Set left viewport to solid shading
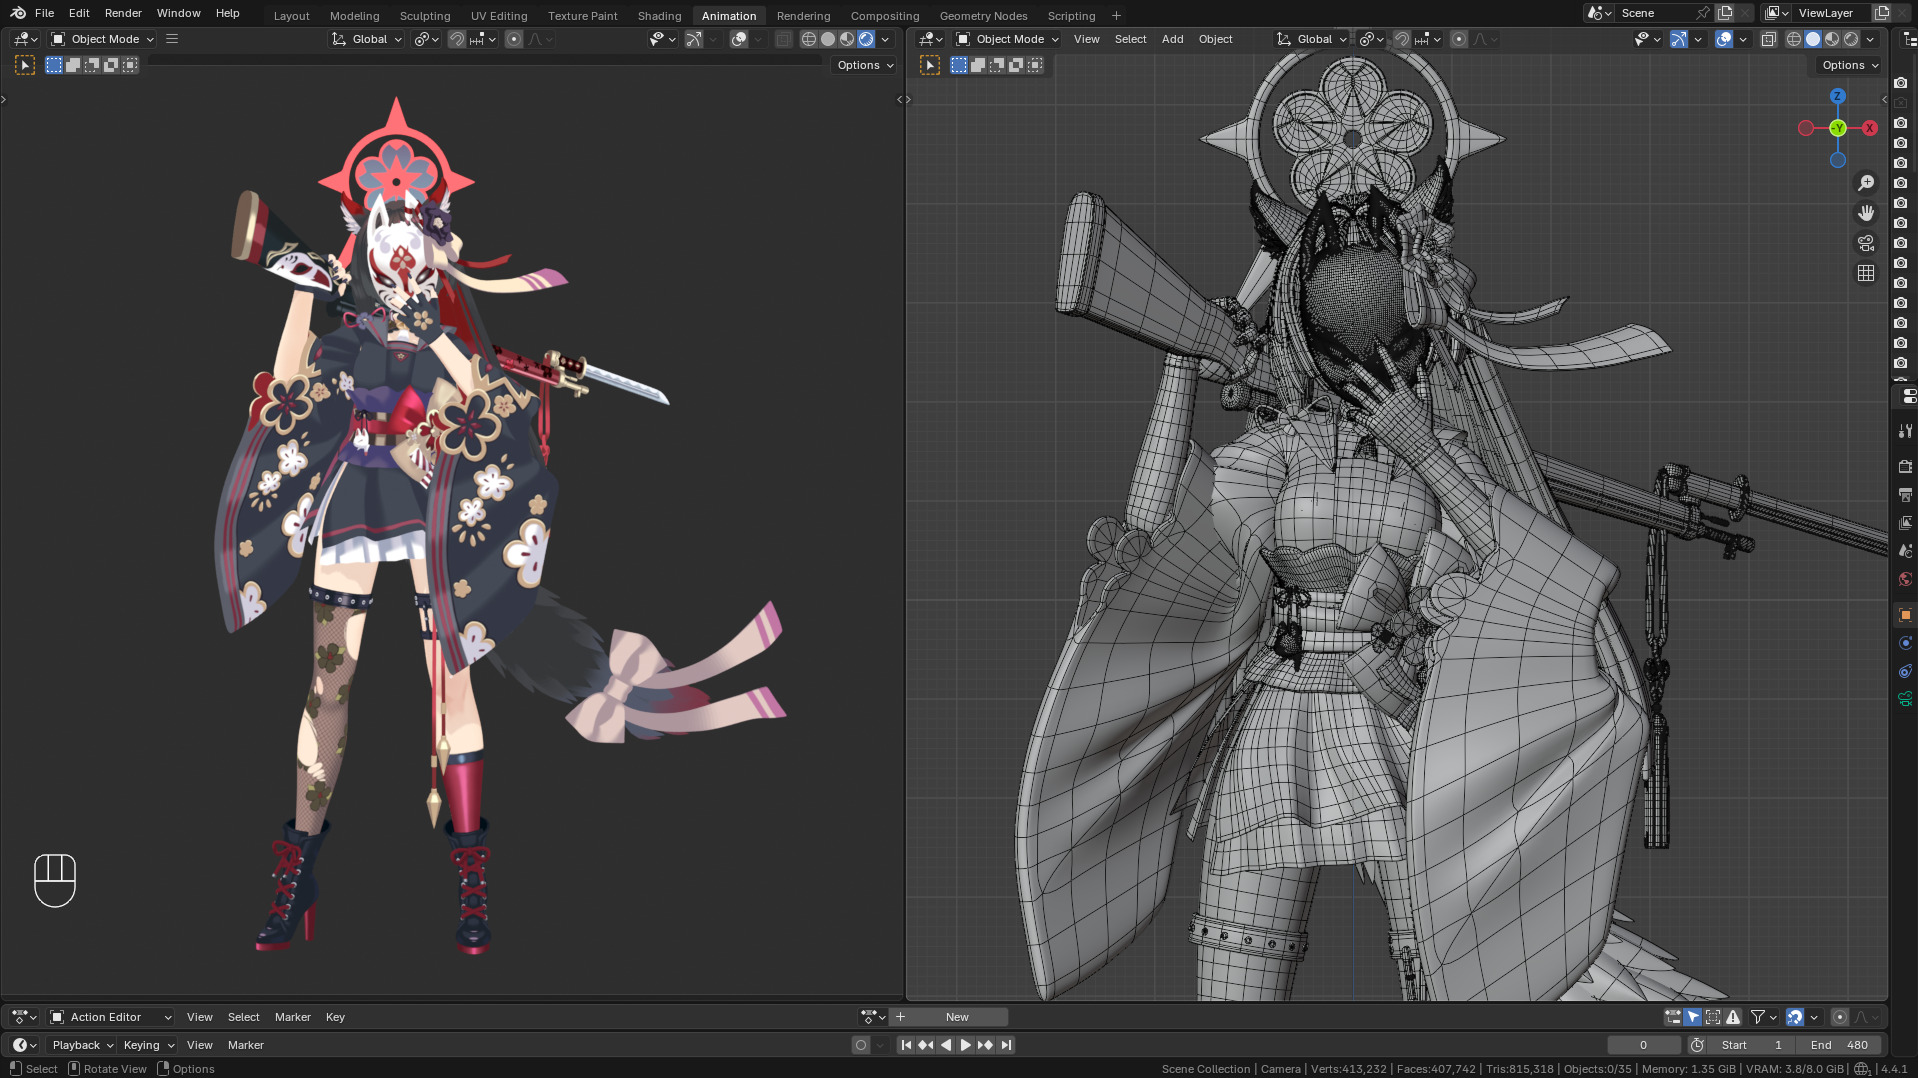Viewport: 1918px width, 1078px height. pyautogui.click(x=828, y=39)
